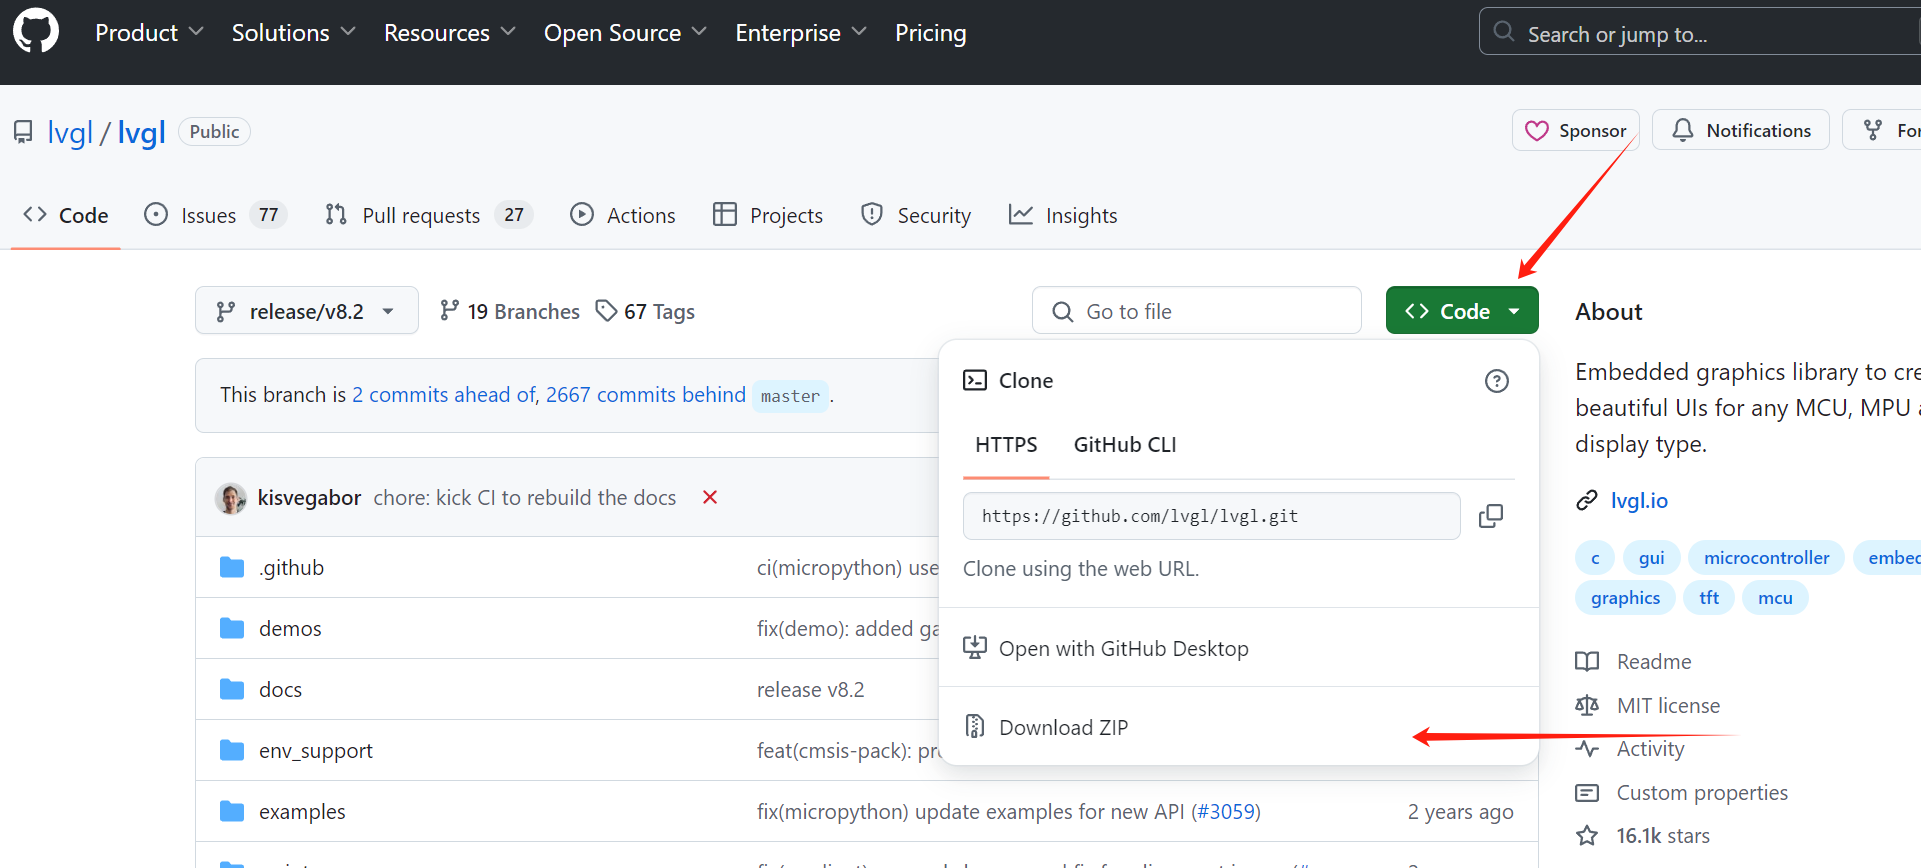
Task: Click the kisvegabor author name
Action: coord(309,498)
